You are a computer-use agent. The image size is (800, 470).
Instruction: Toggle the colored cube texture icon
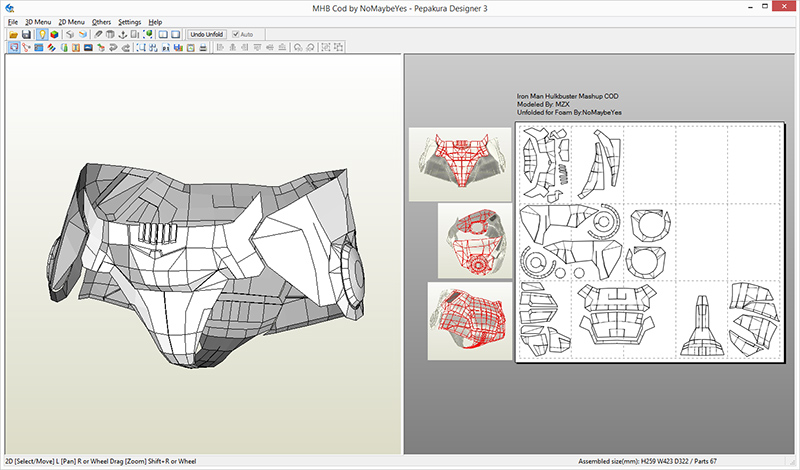[54, 34]
